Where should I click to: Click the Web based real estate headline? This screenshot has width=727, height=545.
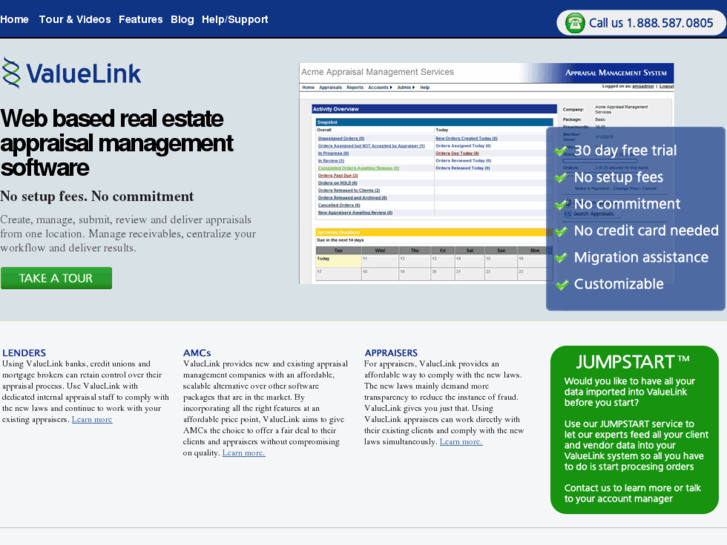[x=116, y=143]
